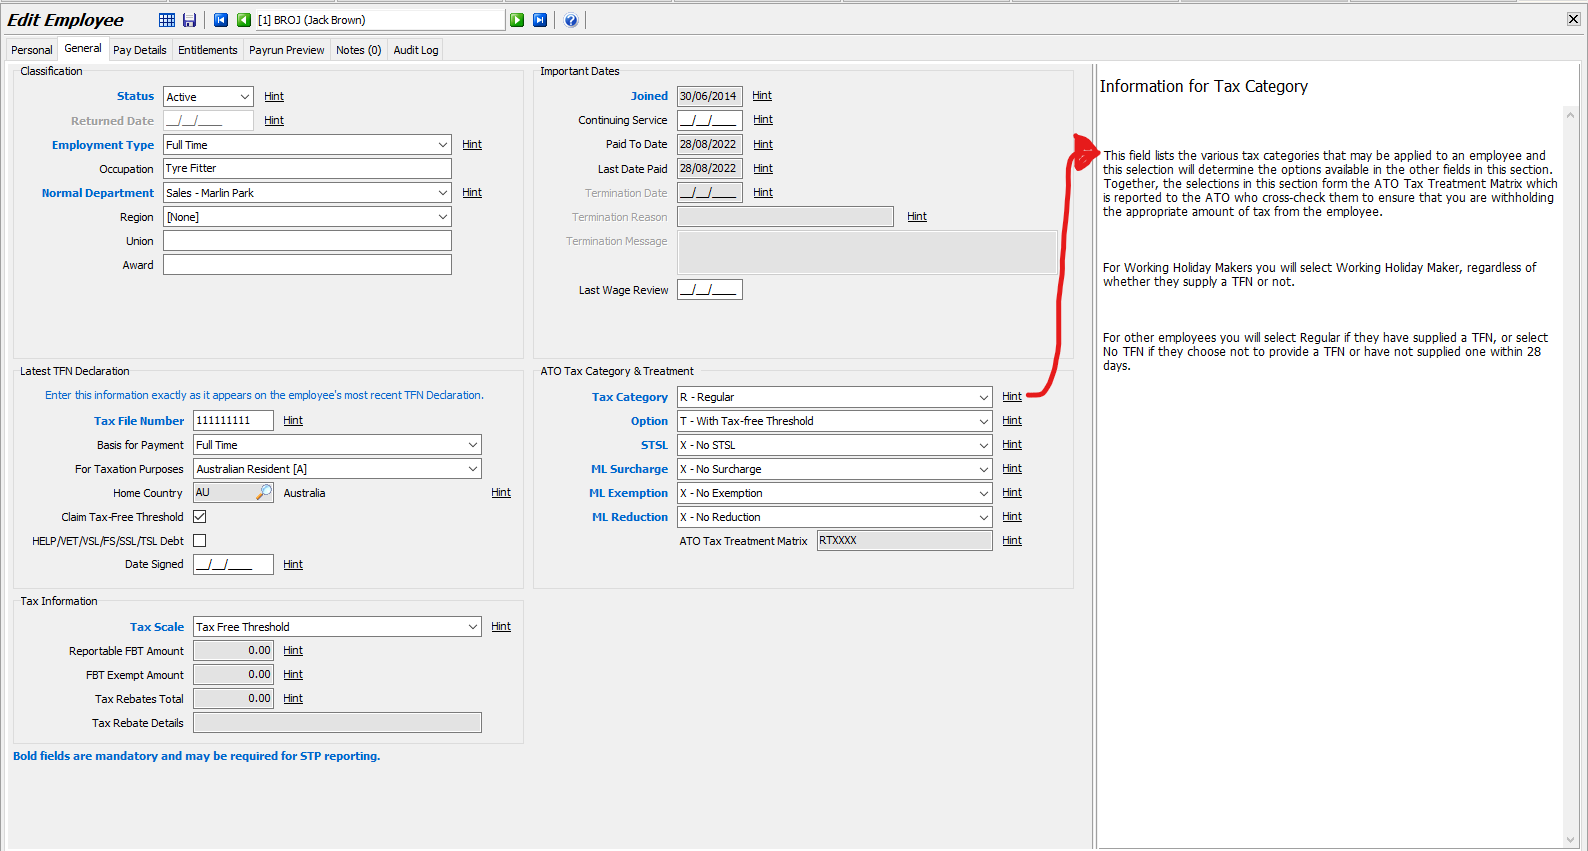Click the Joined date field
1588x851 pixels.
[710, 96]
